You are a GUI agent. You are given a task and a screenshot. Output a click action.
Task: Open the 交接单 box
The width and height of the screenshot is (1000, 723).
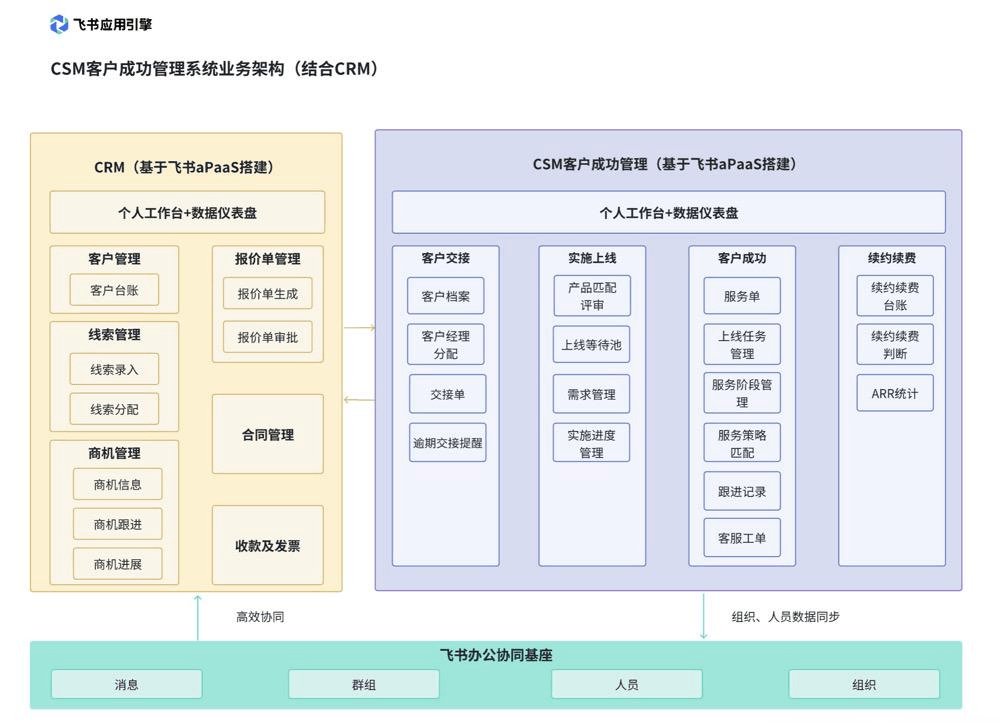point(448,394)
